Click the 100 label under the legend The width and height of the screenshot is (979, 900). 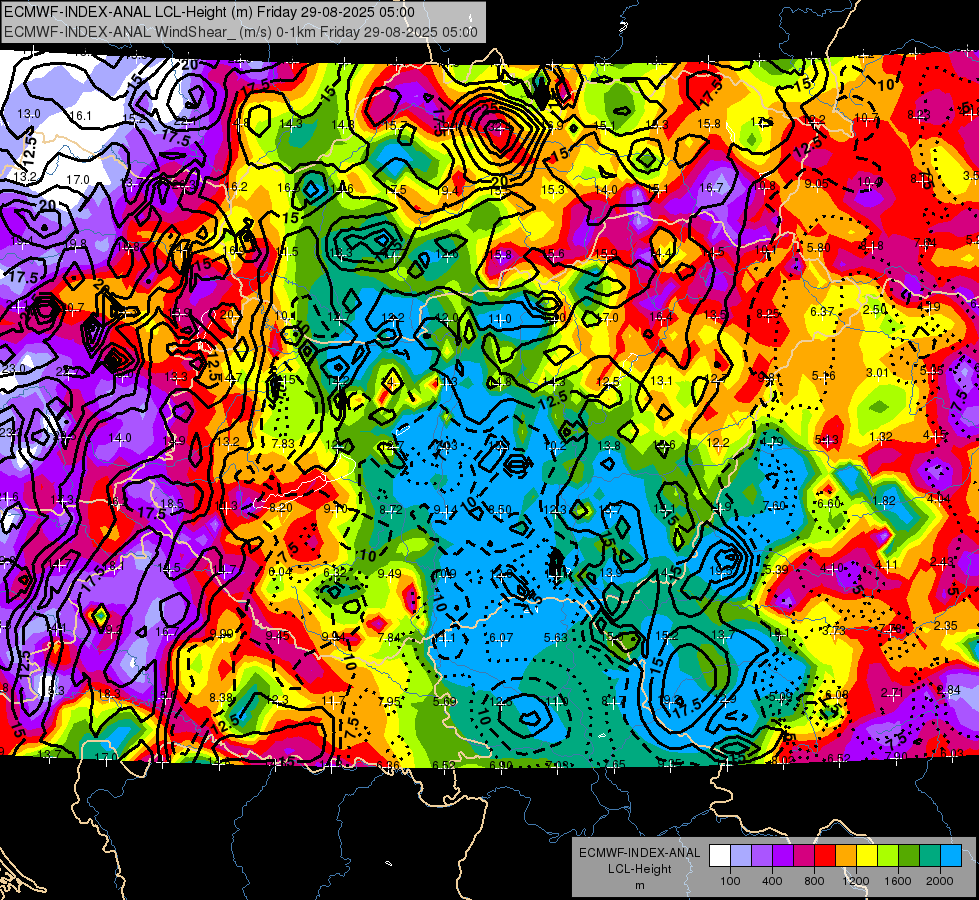(730, 881)
